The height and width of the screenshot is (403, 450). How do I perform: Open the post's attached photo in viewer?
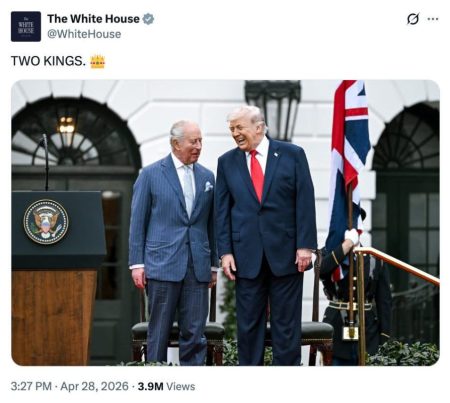225,223
